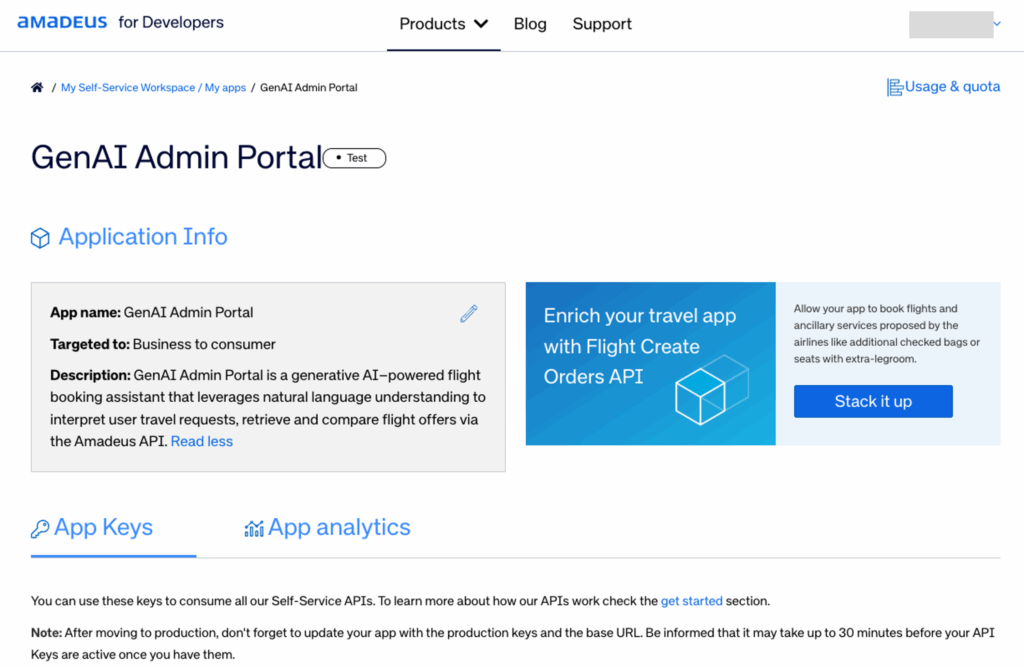Image resolution: width=1024 pixels, height=668 pixels.
Task: Open the My apps breadcrumb link
Action: [225, 88]
